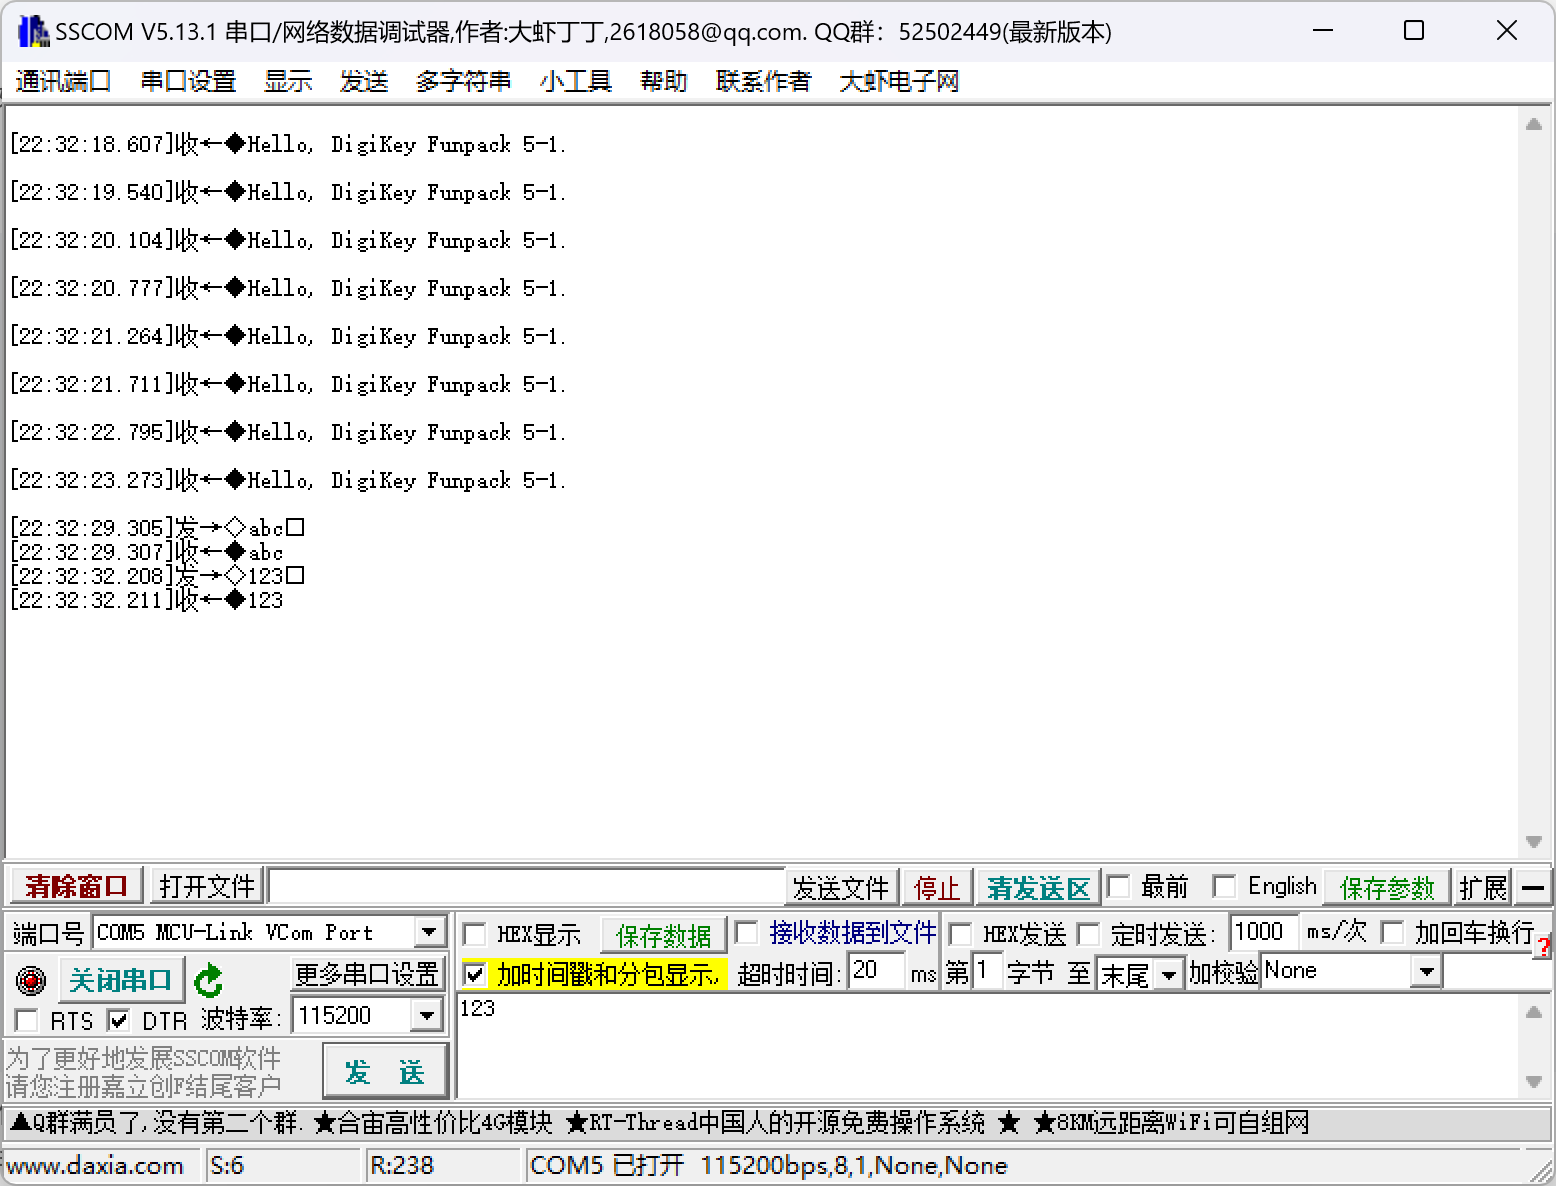Open the 串口设置 menu
The width and height of the screenshot is (1556, 1186).
click(188, 81)
